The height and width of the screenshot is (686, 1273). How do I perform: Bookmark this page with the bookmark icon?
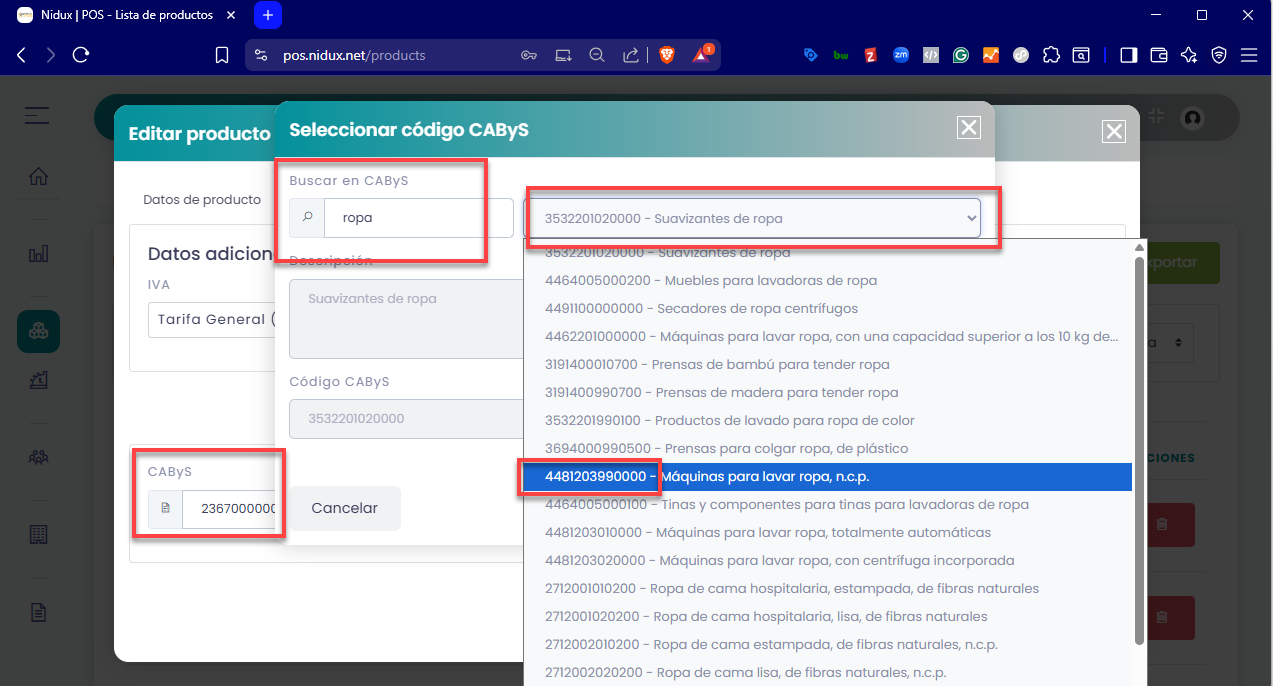coord(222,55)
